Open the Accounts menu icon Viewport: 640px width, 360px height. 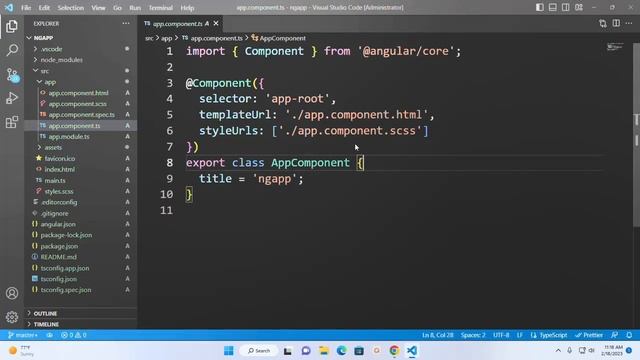click(12, 293)
